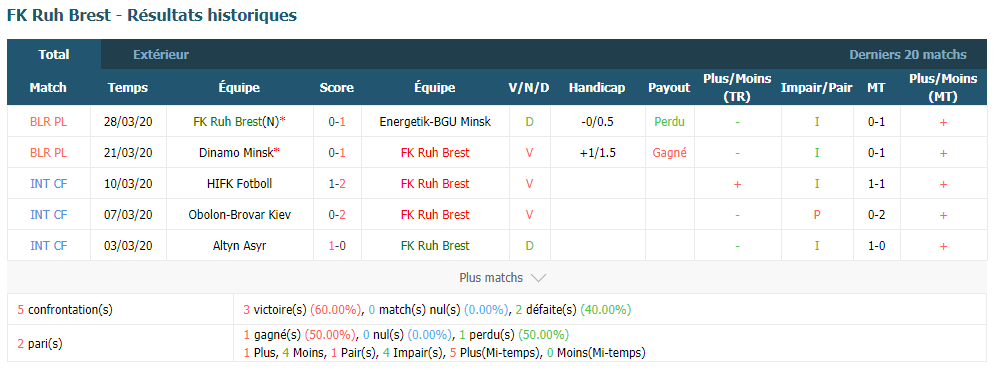The width and height of the screenshot is (996, 370).
Task: Click the Payout column header
Action: tap(669, 88)
